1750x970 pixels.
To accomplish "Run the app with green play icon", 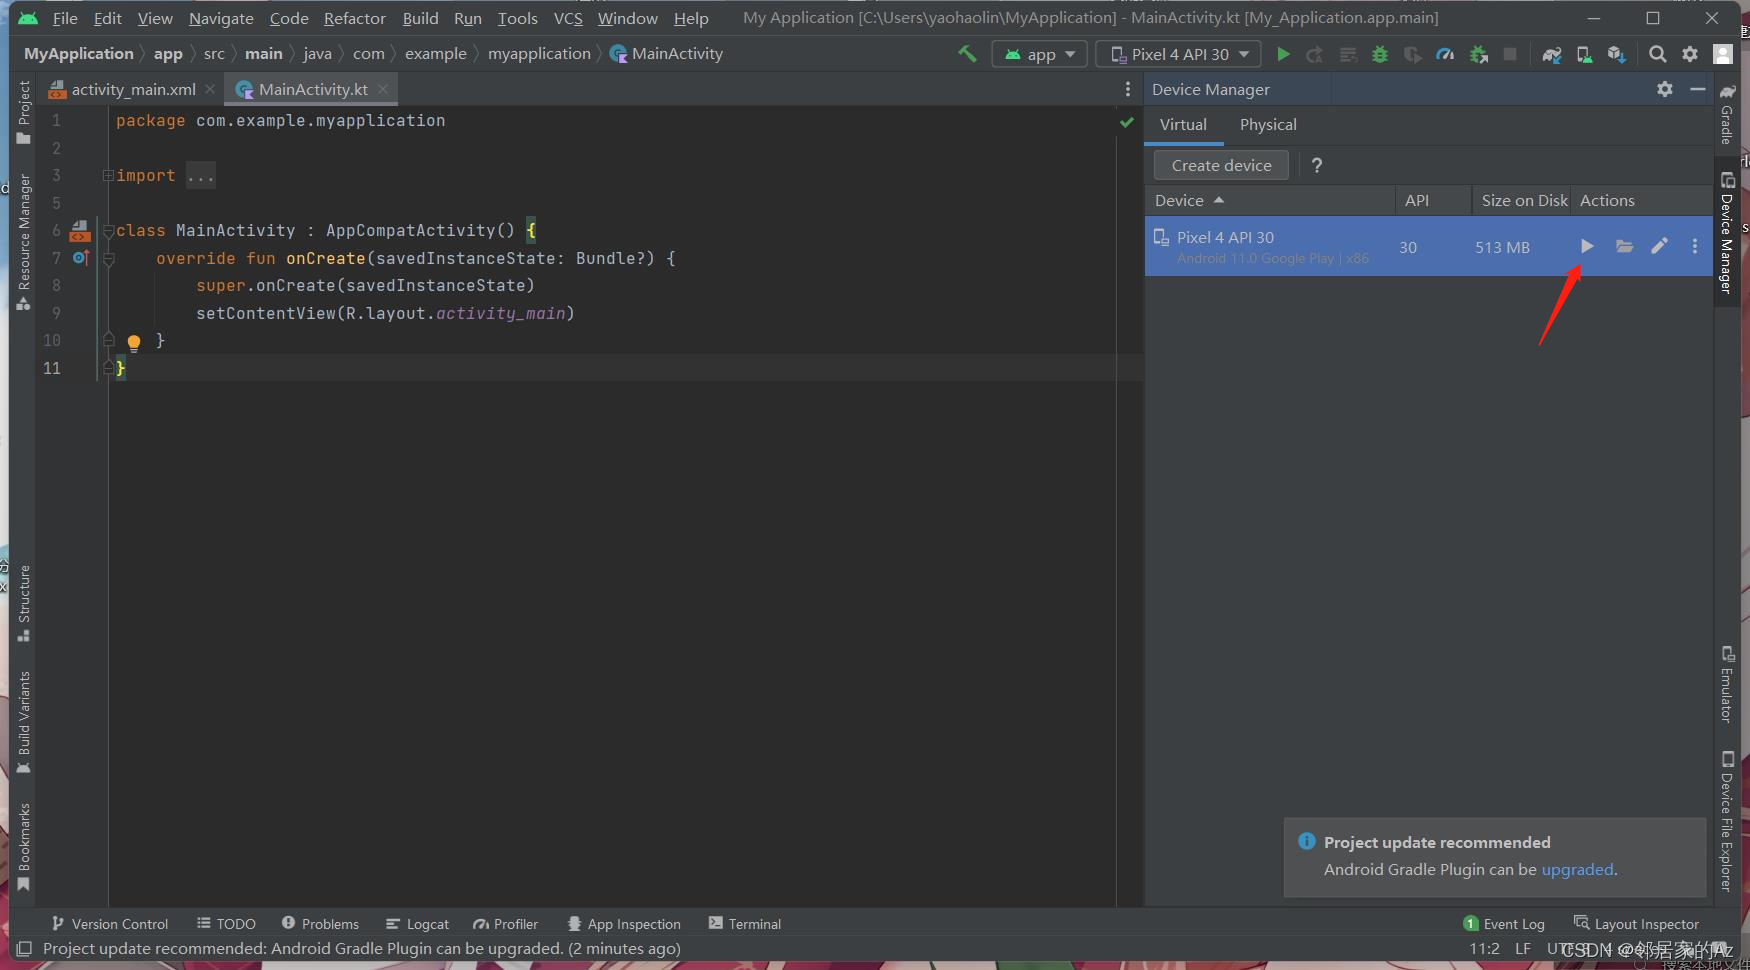I will [x=1284, y=54].
